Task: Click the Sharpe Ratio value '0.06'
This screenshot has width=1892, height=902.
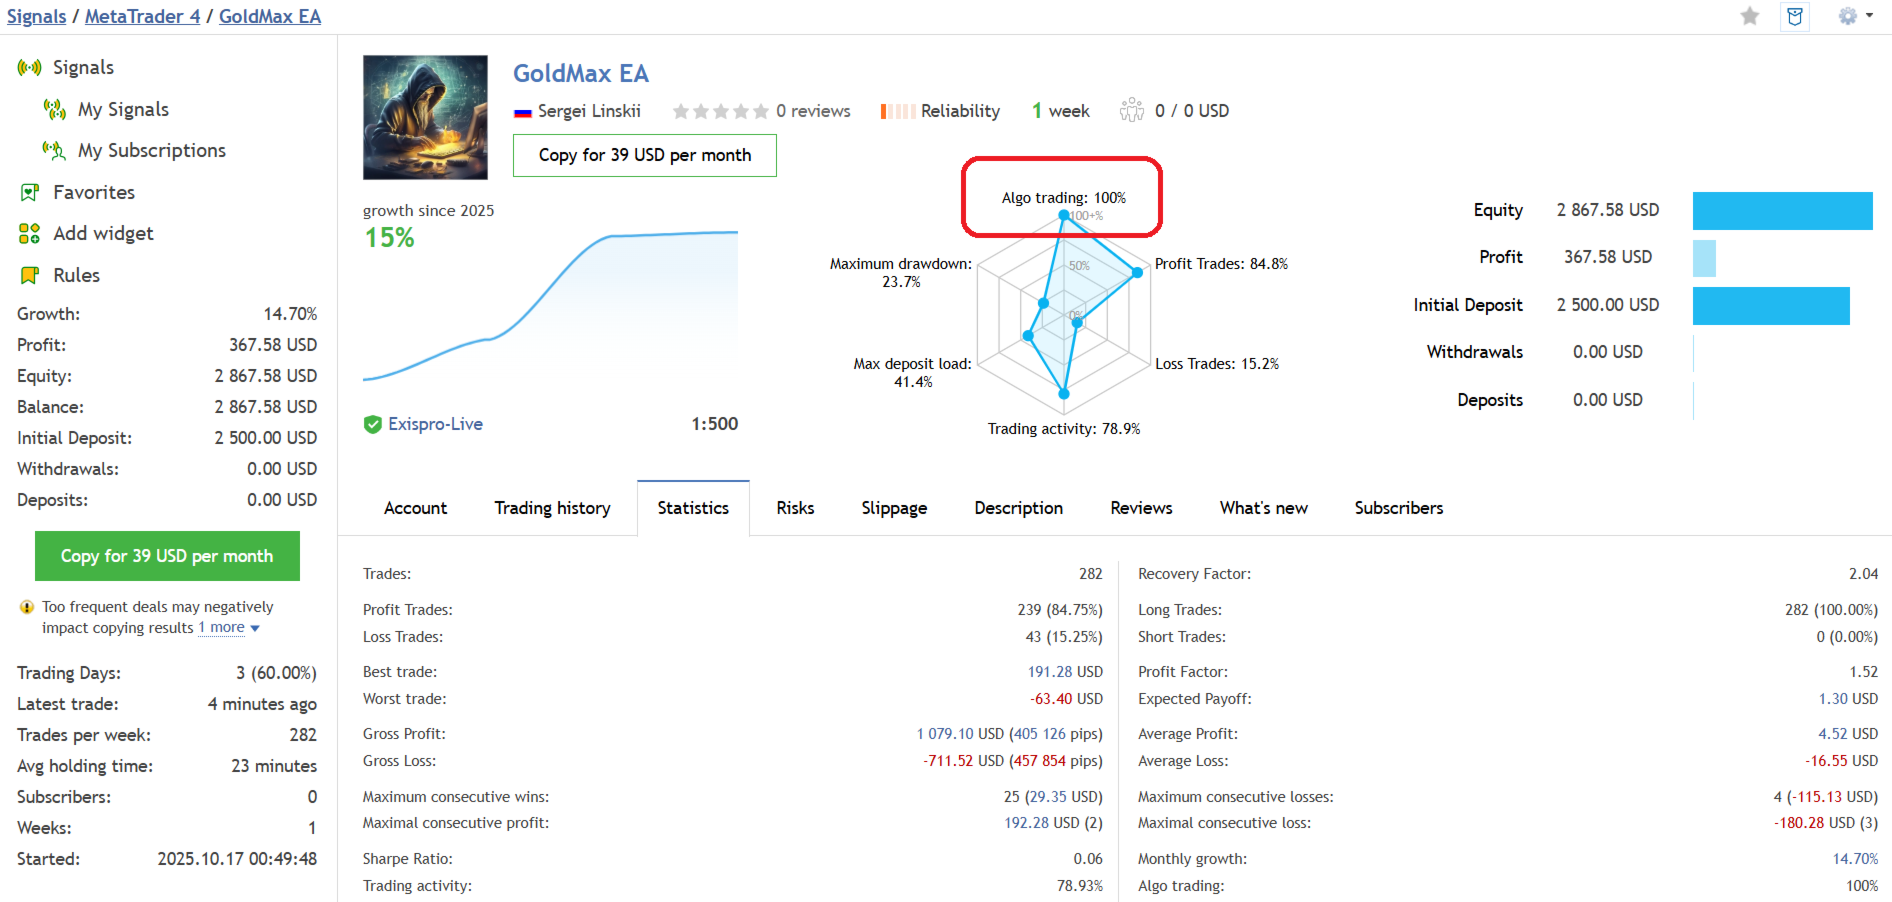Action: pyautogui.click(x=1088, y=859)
